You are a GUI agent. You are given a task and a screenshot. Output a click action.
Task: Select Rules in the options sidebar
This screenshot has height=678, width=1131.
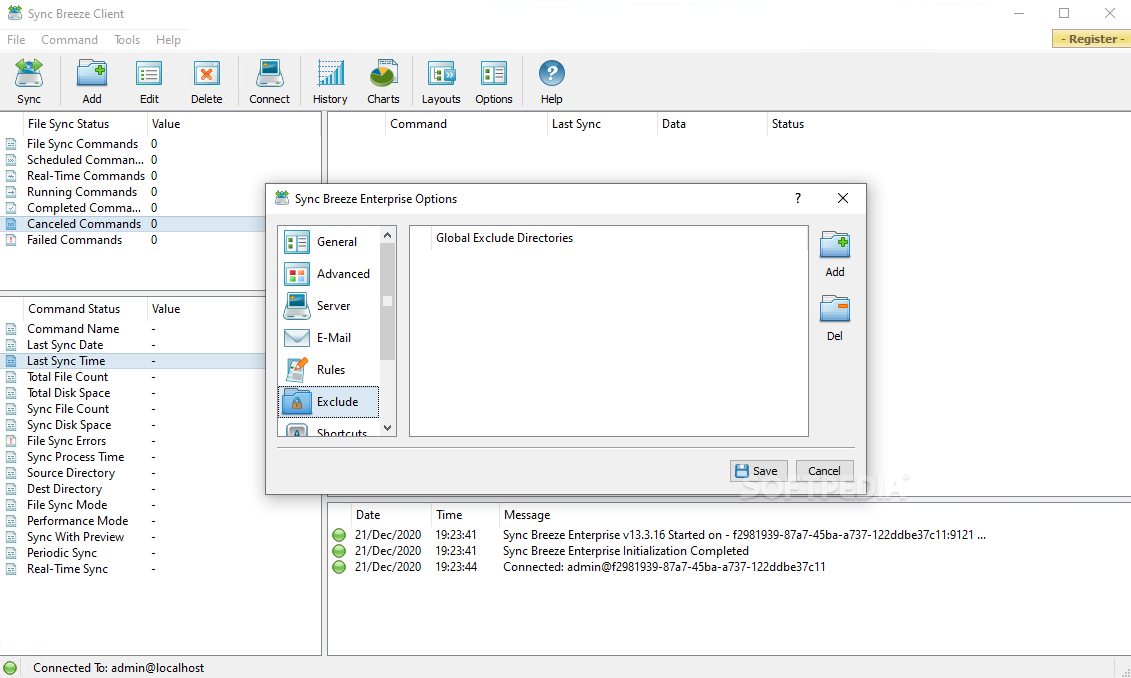pyautogui.click(x=329, y=370)
